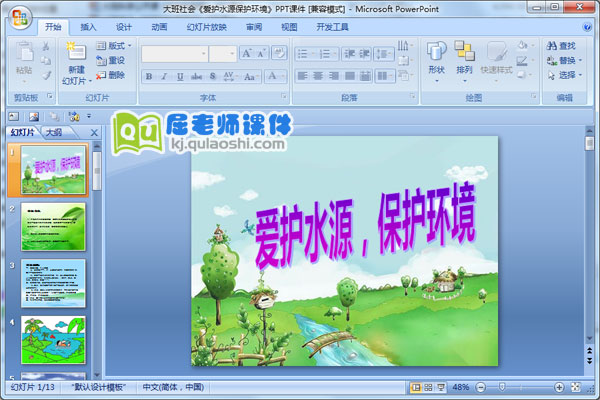Image resolution: width=600 pixels, height=400 pixels.
Task: Switch to the 大纲 outline pane tab
Action: (54, 132)
